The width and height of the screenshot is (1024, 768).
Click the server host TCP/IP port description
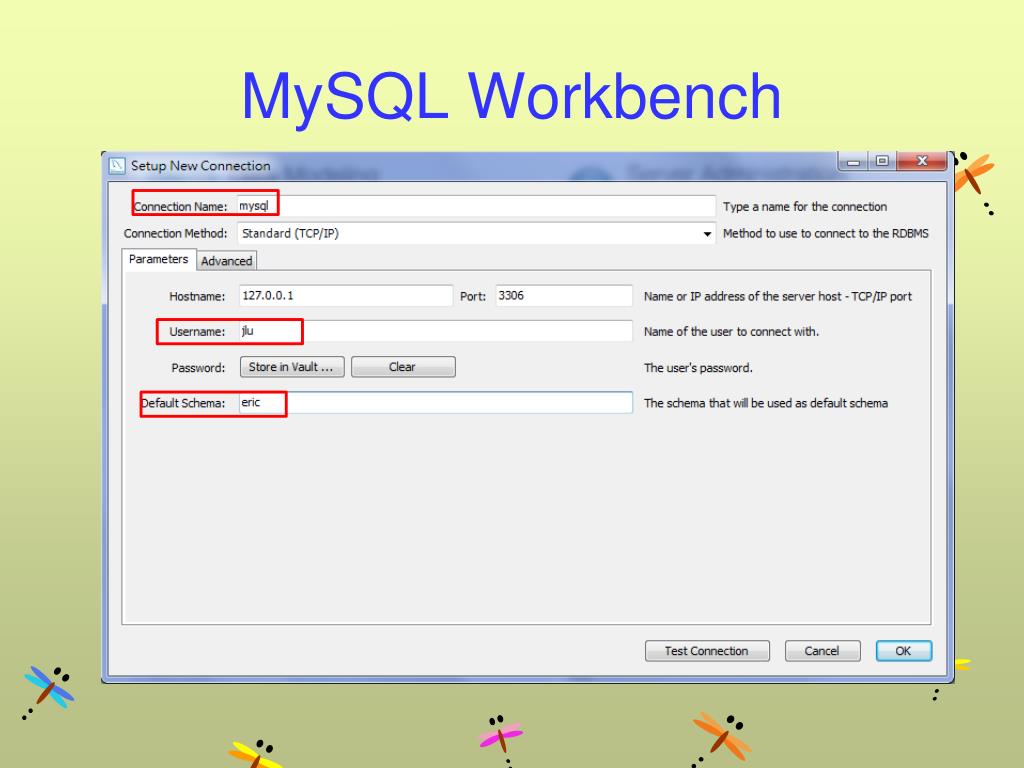click(x=777, y=296)
